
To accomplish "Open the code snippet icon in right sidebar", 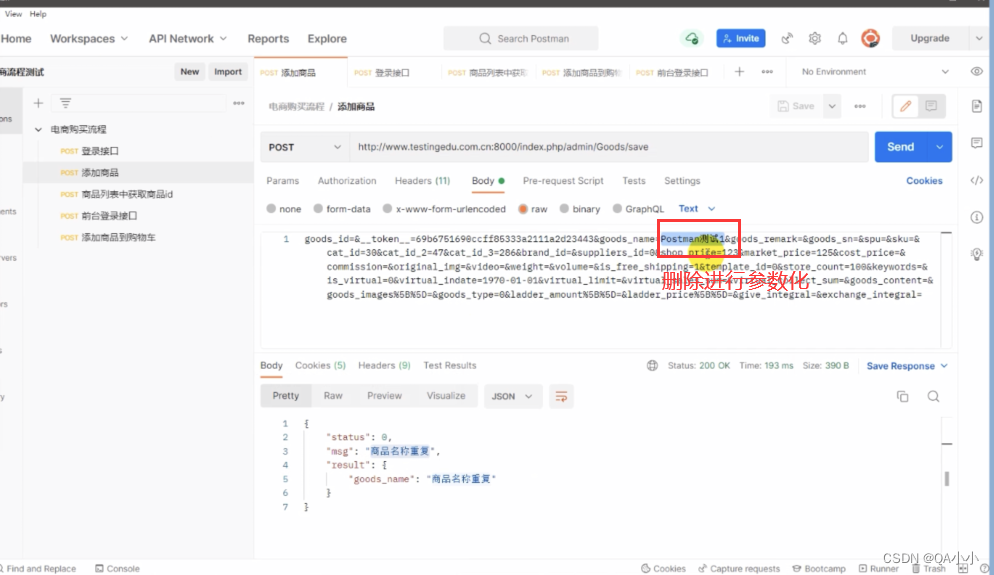I will click(x=976, y=181).
